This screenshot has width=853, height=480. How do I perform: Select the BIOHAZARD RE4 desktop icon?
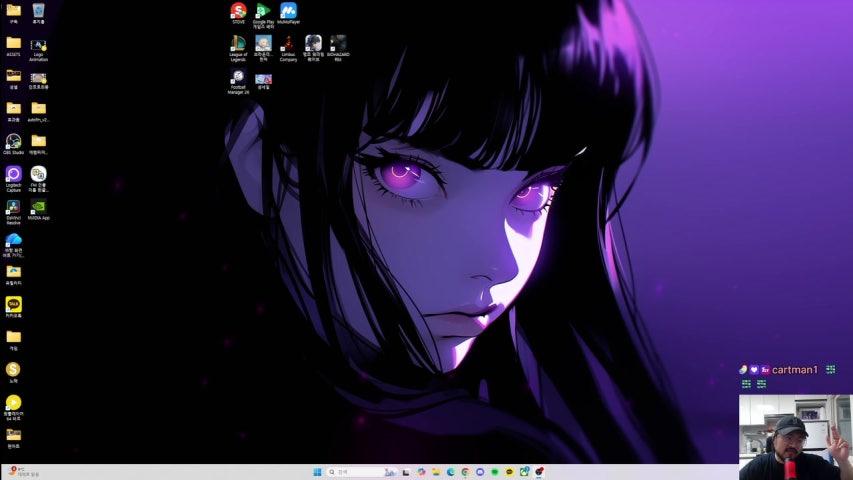point(338,44)
